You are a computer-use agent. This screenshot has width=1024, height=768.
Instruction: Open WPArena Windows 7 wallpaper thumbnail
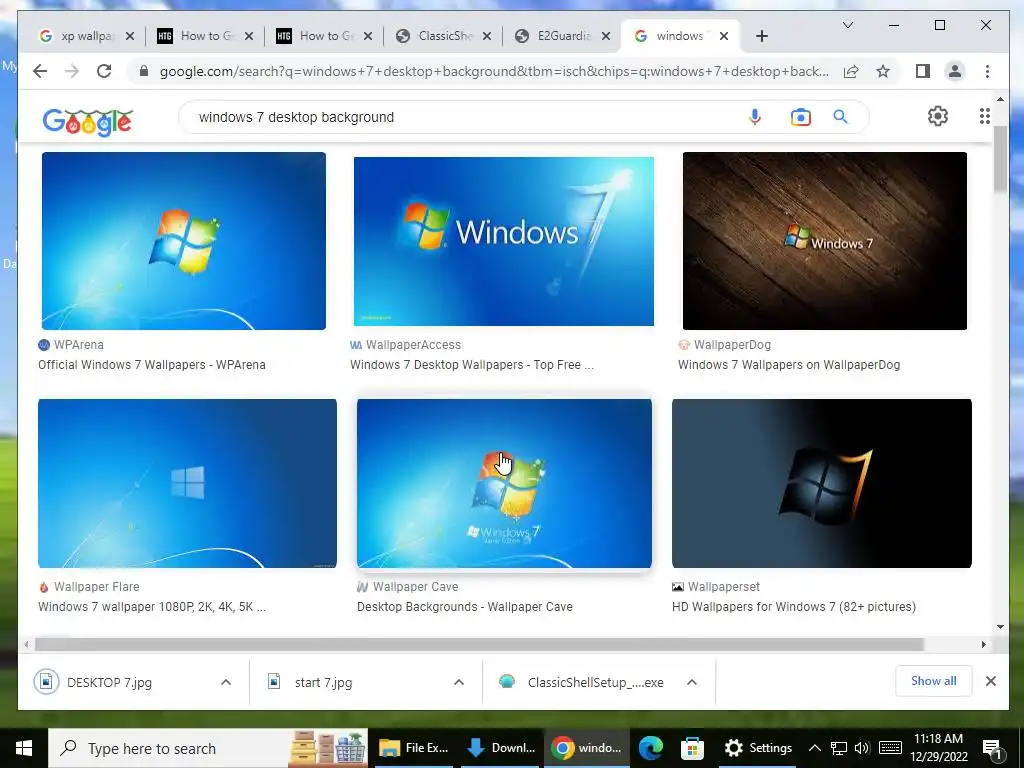[x=184, y=241]
